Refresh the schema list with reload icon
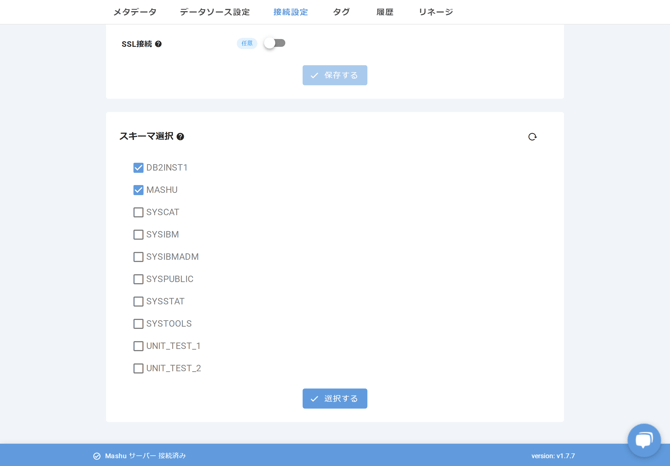The image size is (670, 466). (x=532, y=137)
